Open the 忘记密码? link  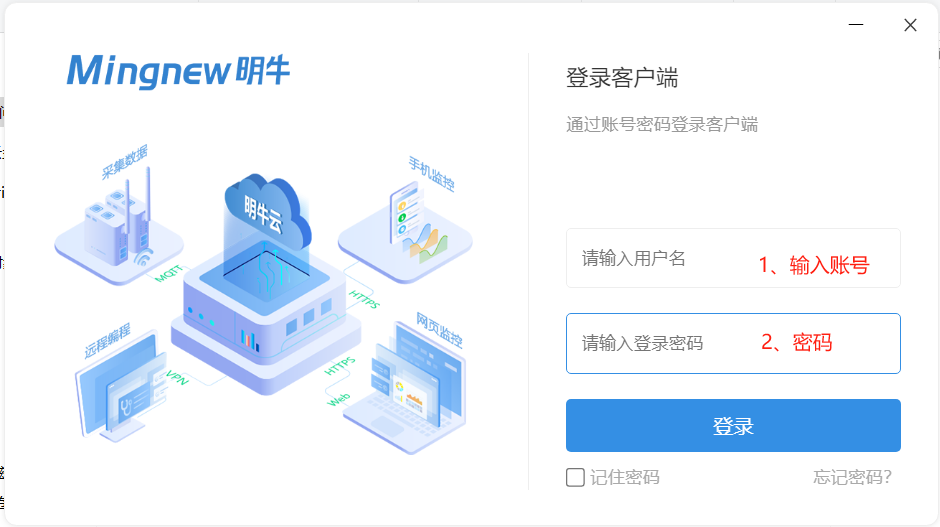[852, 477]
